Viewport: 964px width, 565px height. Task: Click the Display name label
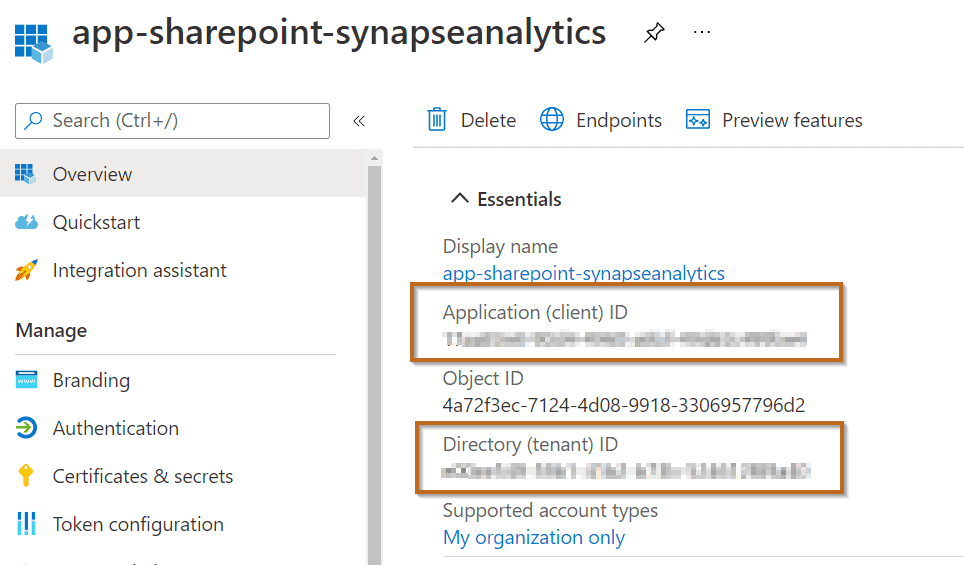(500, 247)
